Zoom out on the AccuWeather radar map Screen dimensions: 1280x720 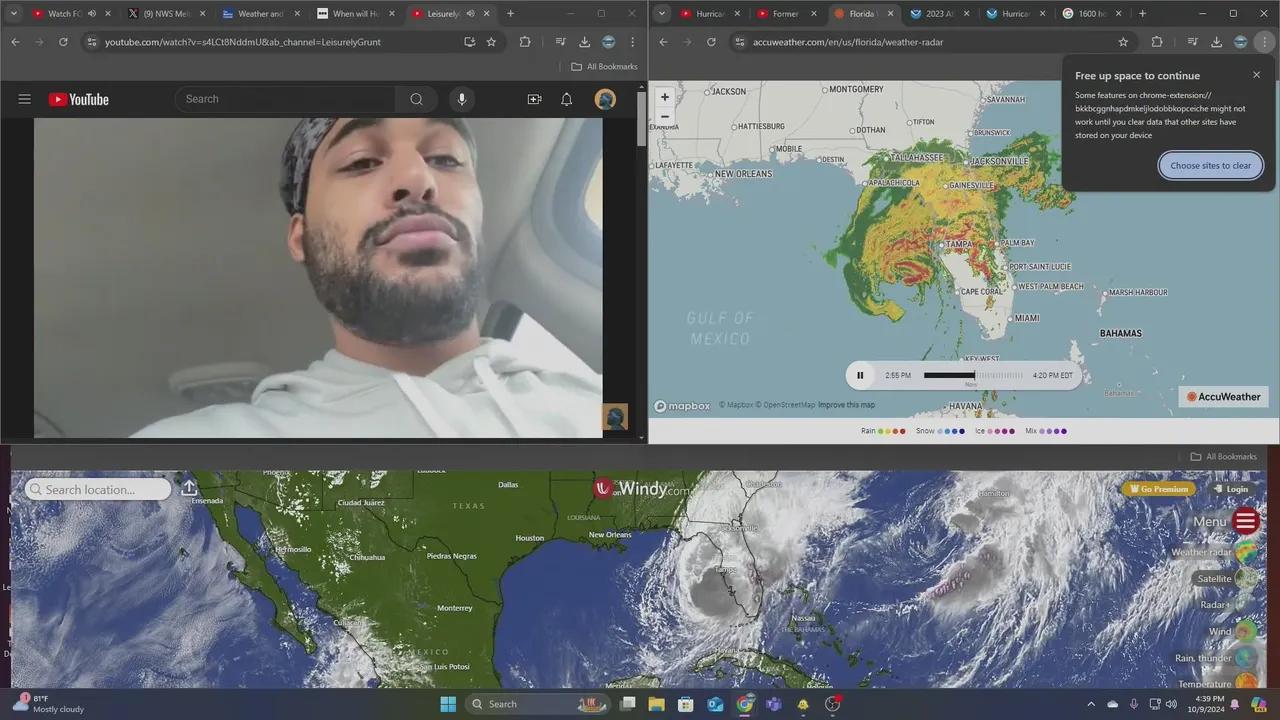point(665,116)
